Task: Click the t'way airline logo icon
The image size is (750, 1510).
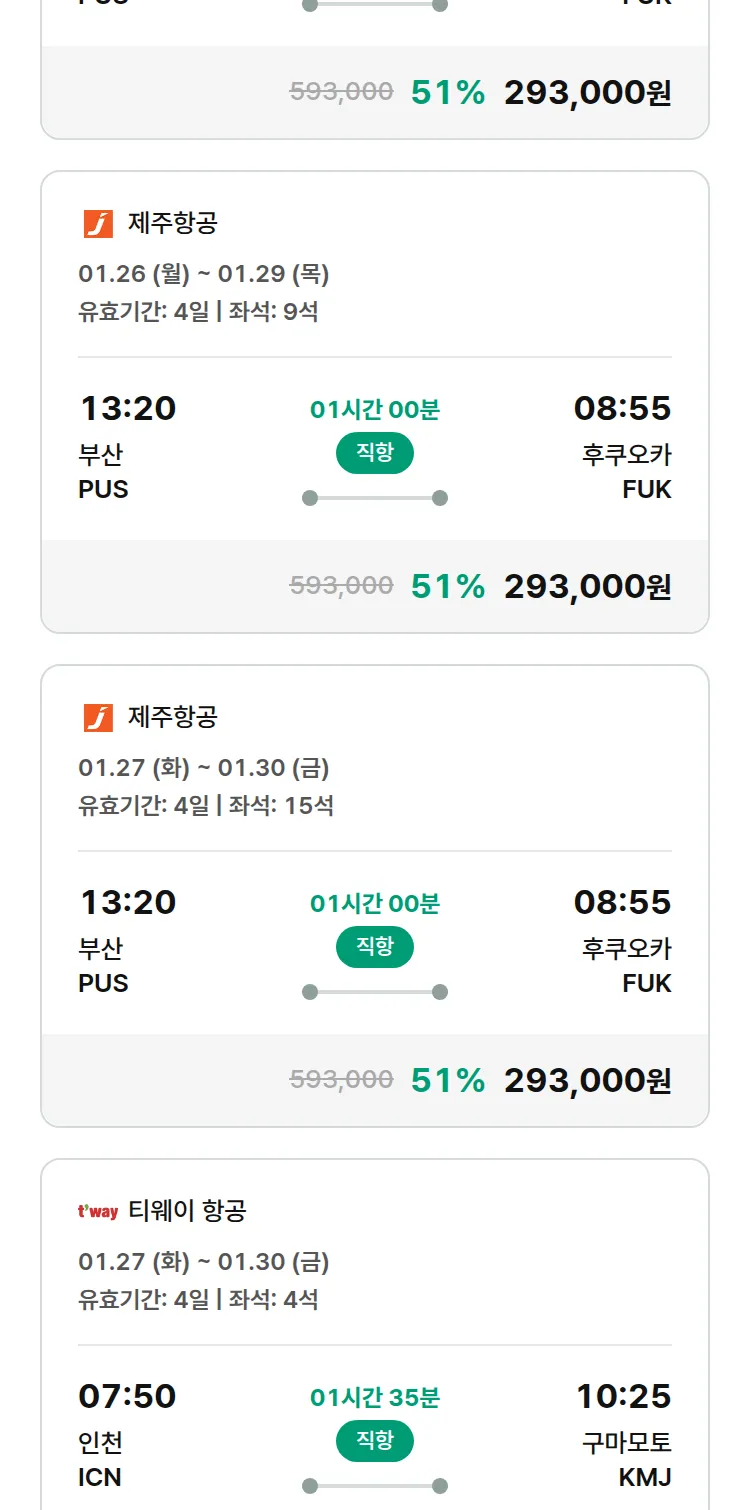Action: (x=98, y=1212)
